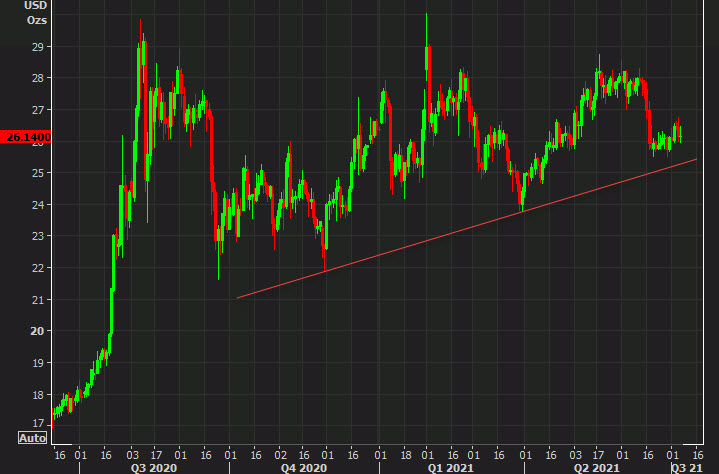
Task: Click the 20 price level on axis
Action: 39,331
